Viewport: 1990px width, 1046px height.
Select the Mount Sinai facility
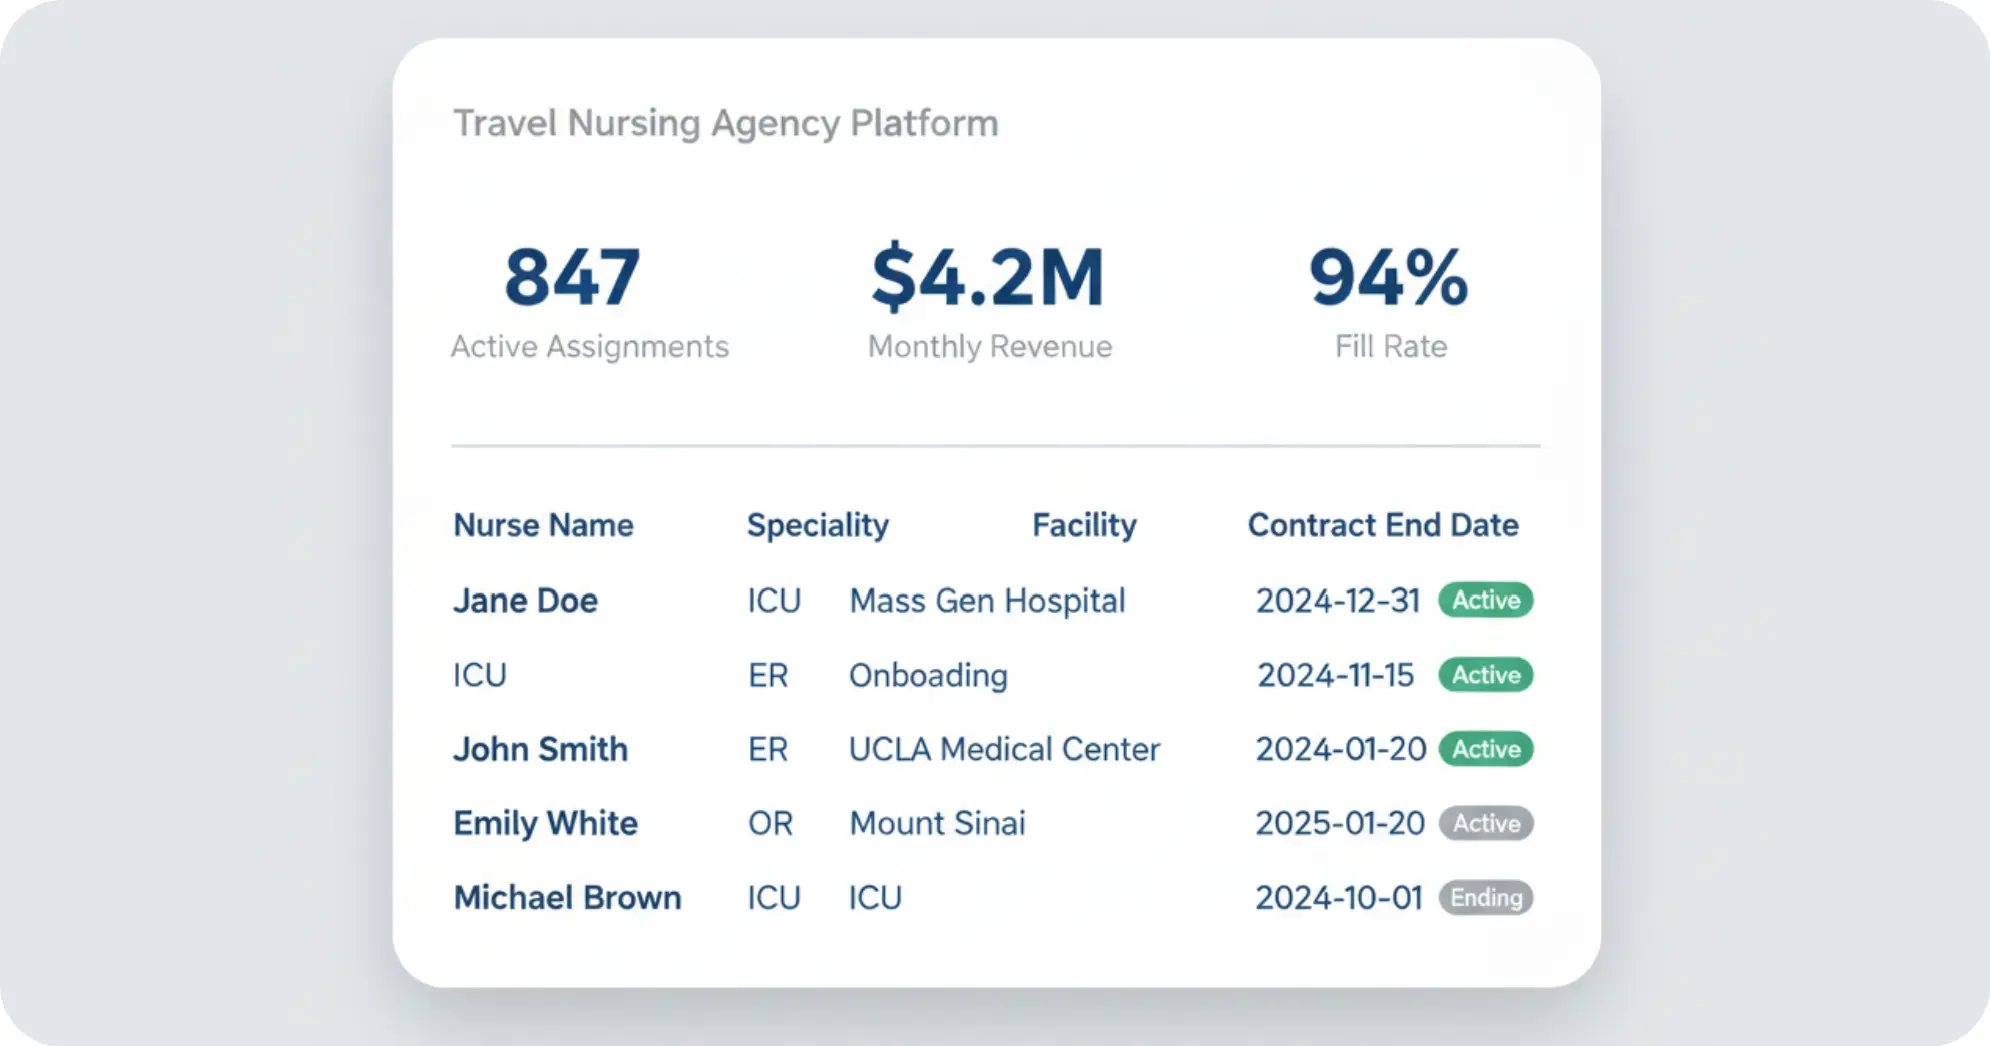point(938,823)
